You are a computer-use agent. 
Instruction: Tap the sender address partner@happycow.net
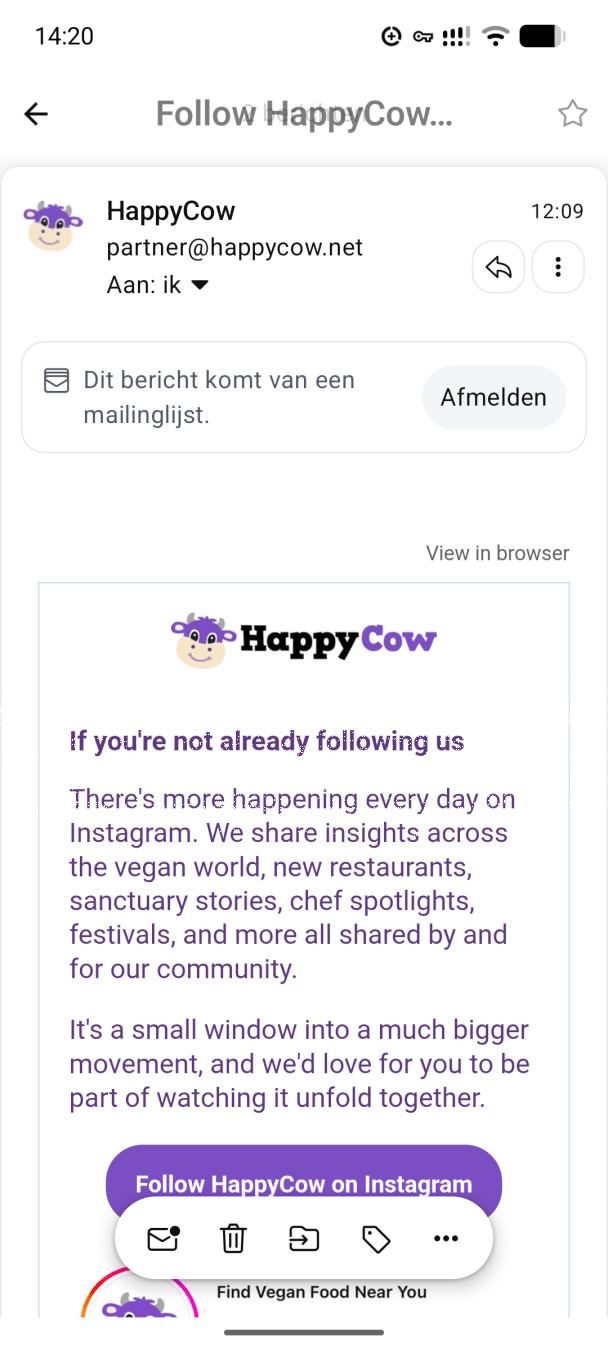(x=235, y=248)
